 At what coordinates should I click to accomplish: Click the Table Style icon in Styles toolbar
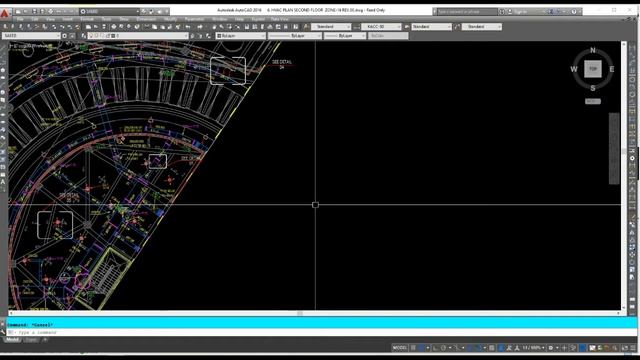pos(407,27)
